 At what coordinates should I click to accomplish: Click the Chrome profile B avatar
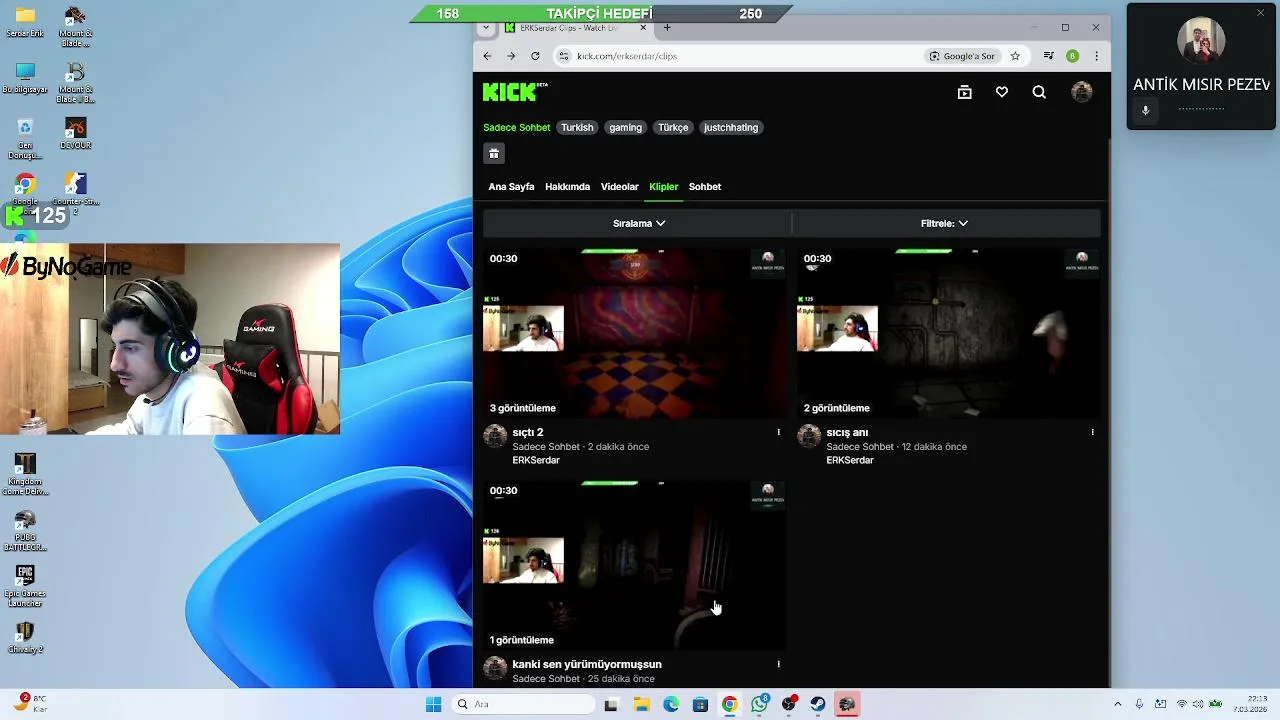tap(1072, 56)
